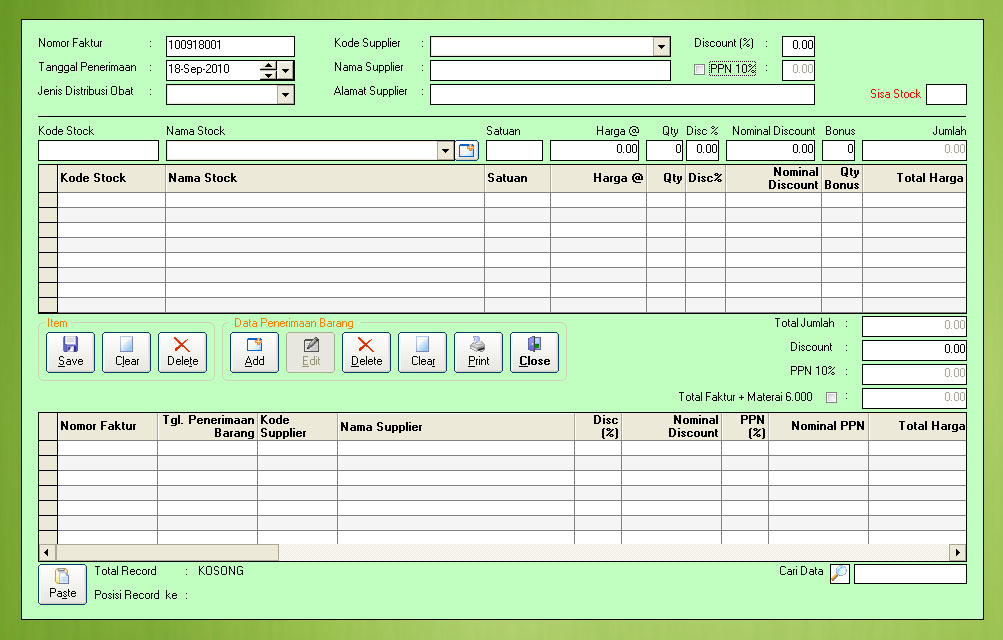Click the Clear button in Item group
This screenshot has height=640, width=1003.
coord(127,352)
